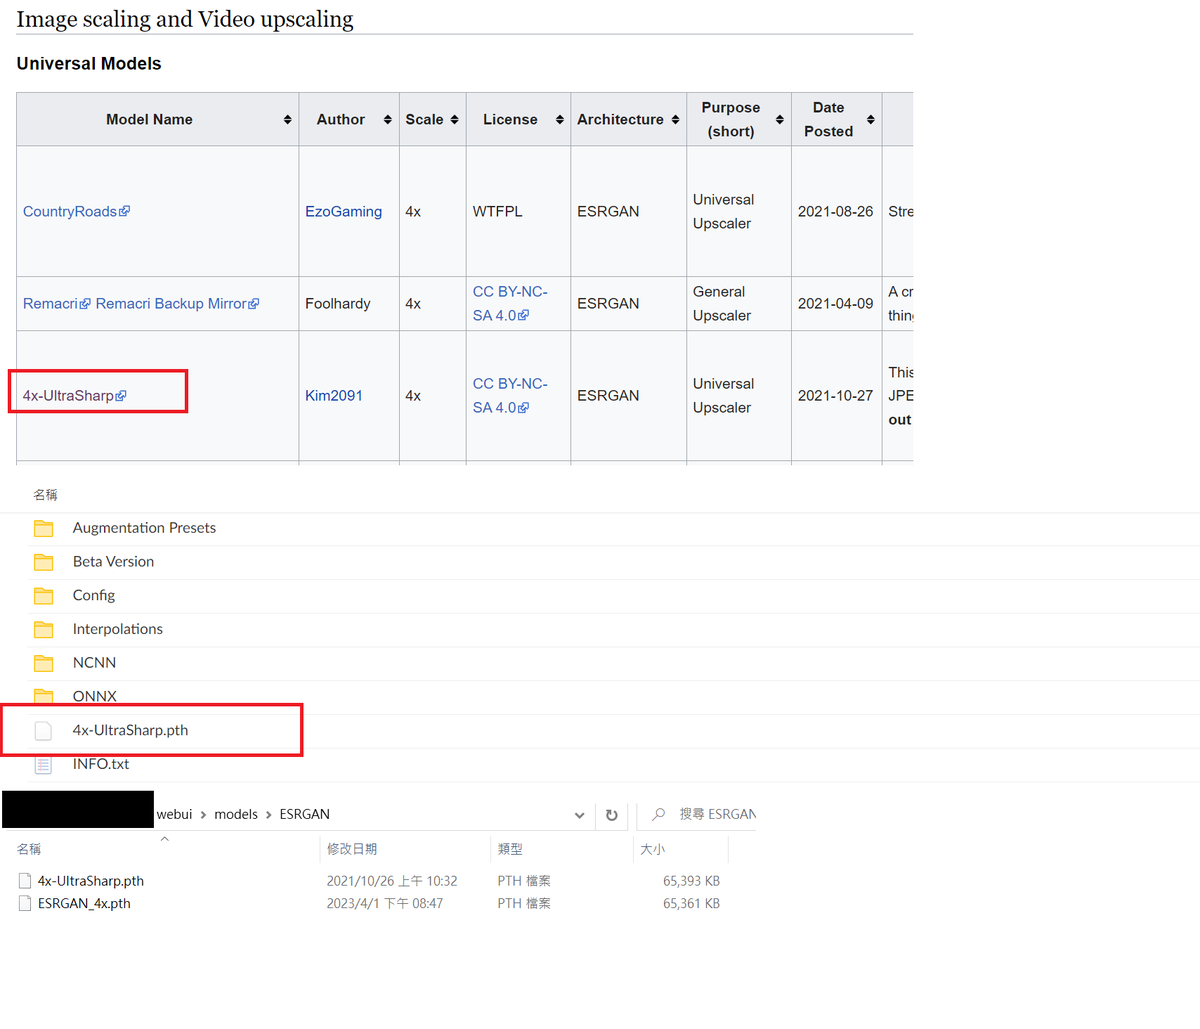The image size is (1200, 1029).
Task: Select the NCNN folder name
Action: (x=94, y=663)
